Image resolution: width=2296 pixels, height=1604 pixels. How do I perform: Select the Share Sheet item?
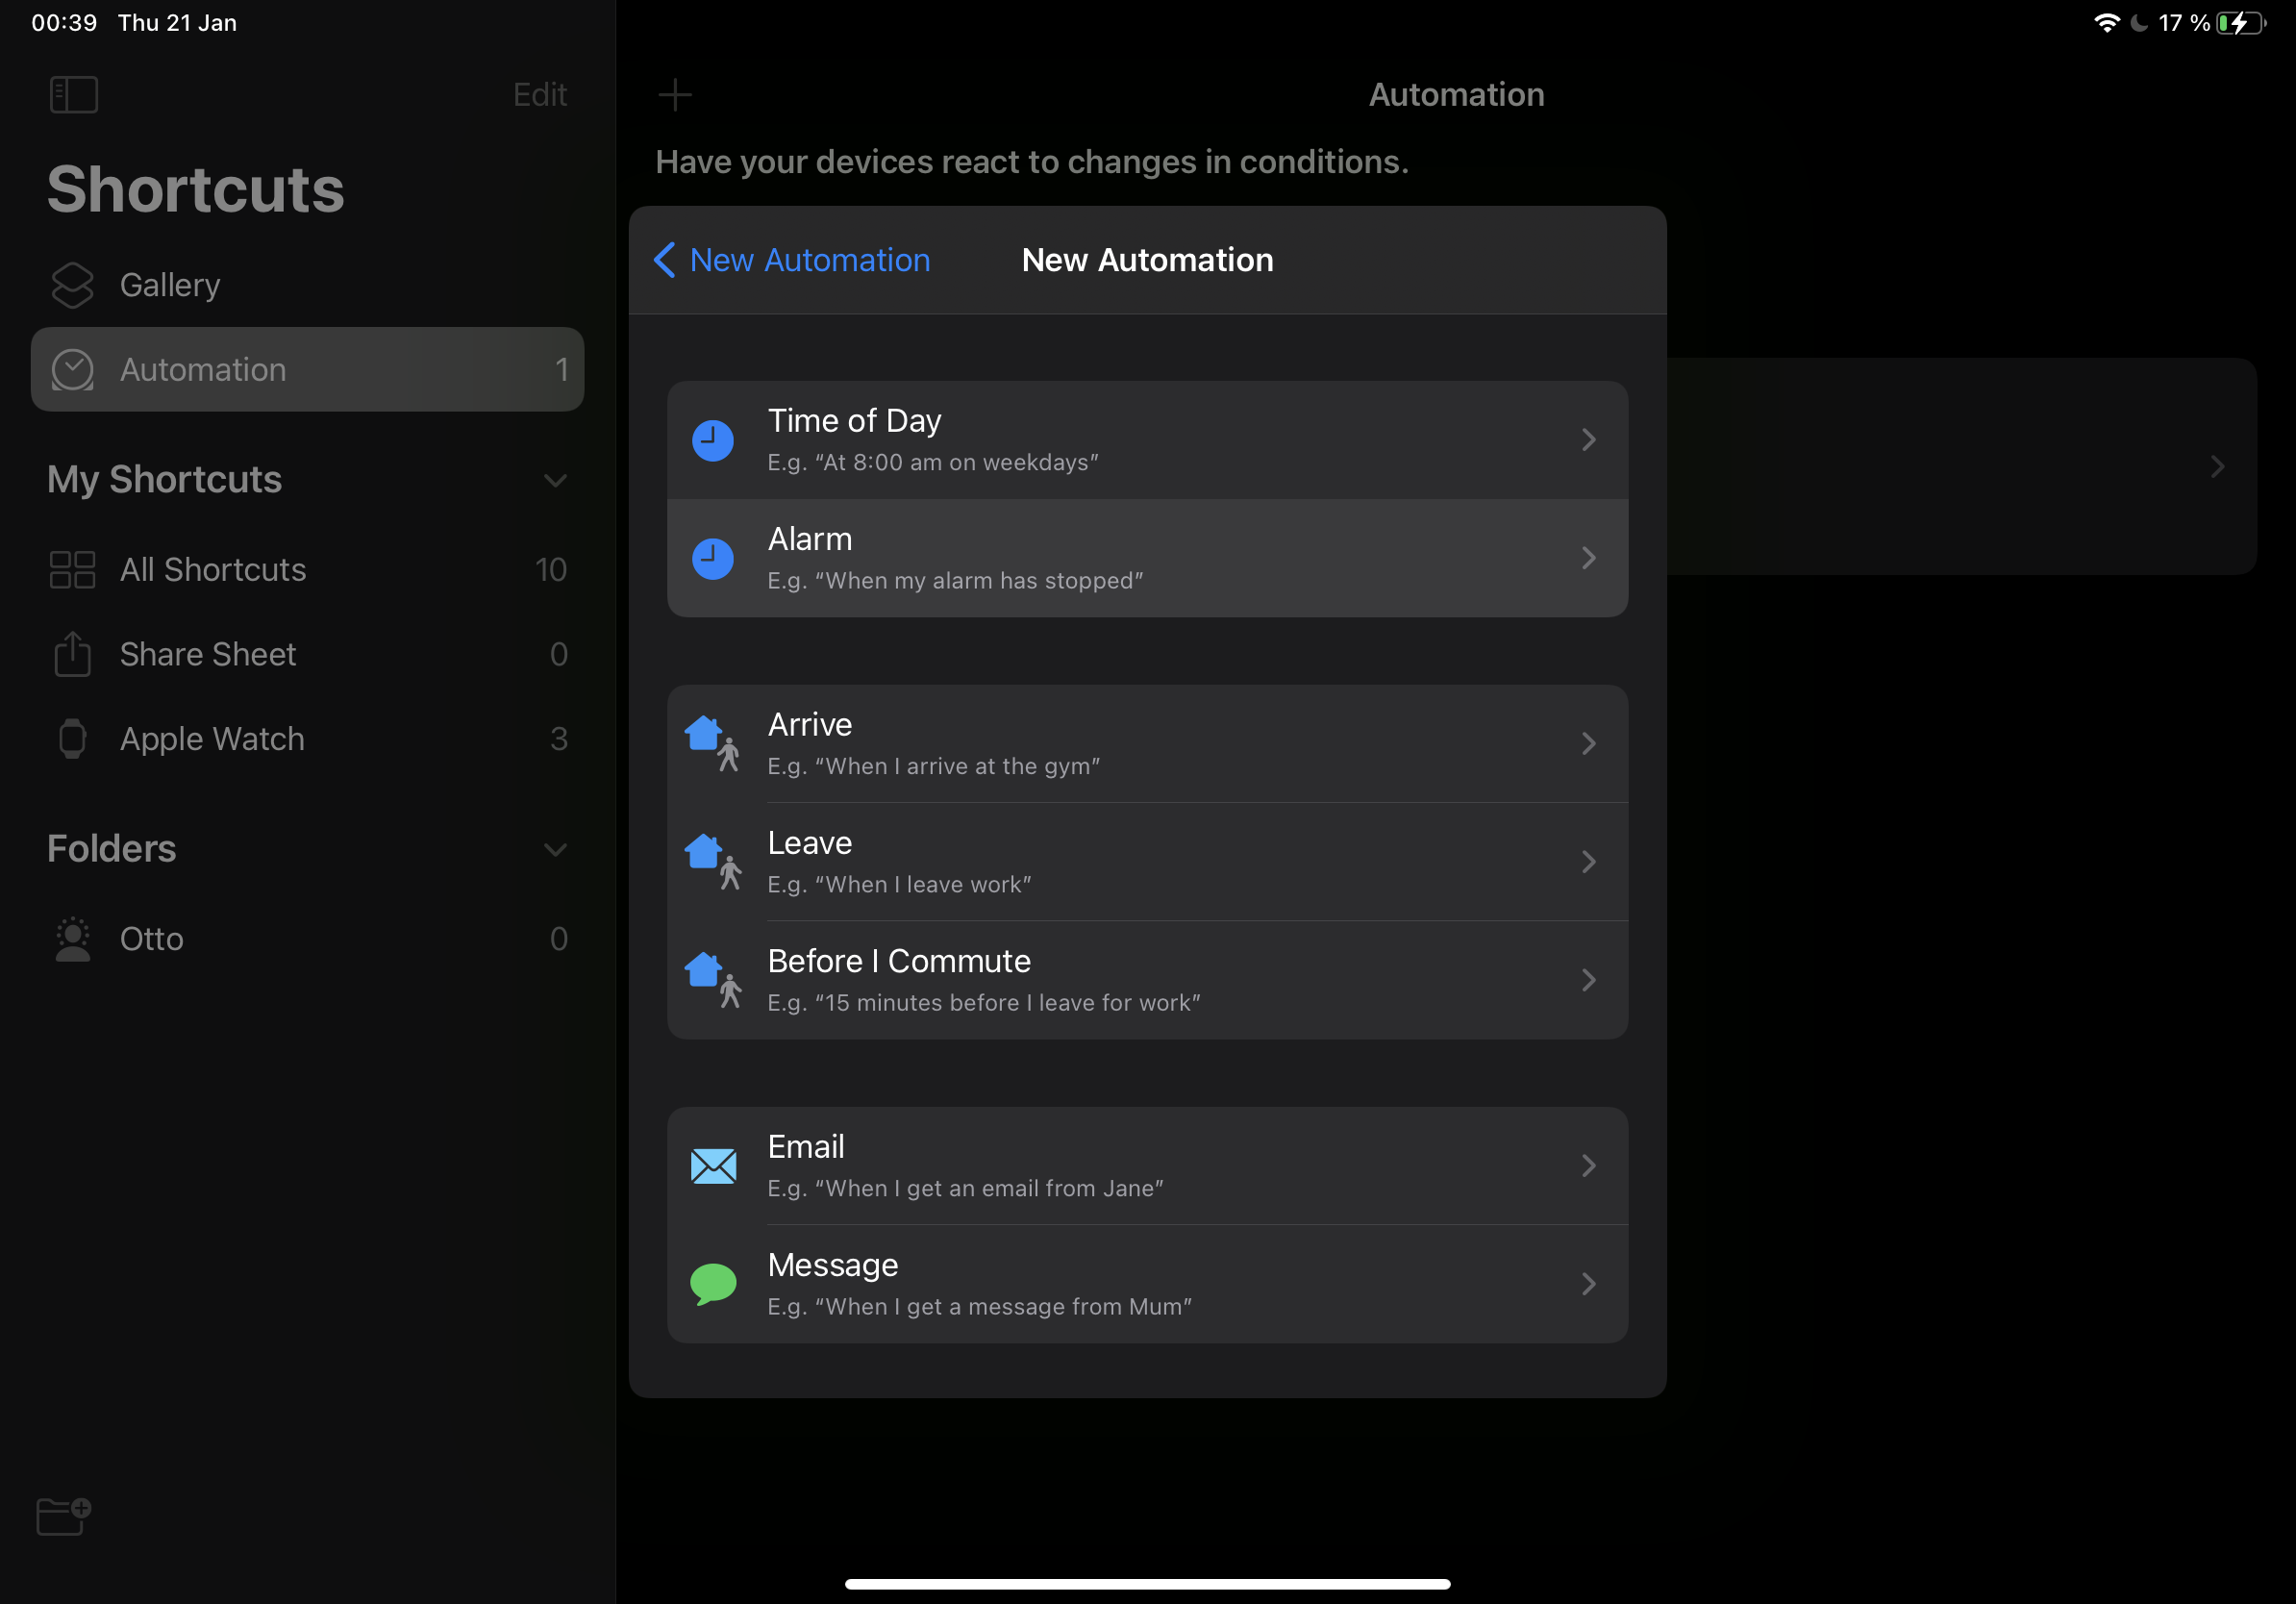208,654
